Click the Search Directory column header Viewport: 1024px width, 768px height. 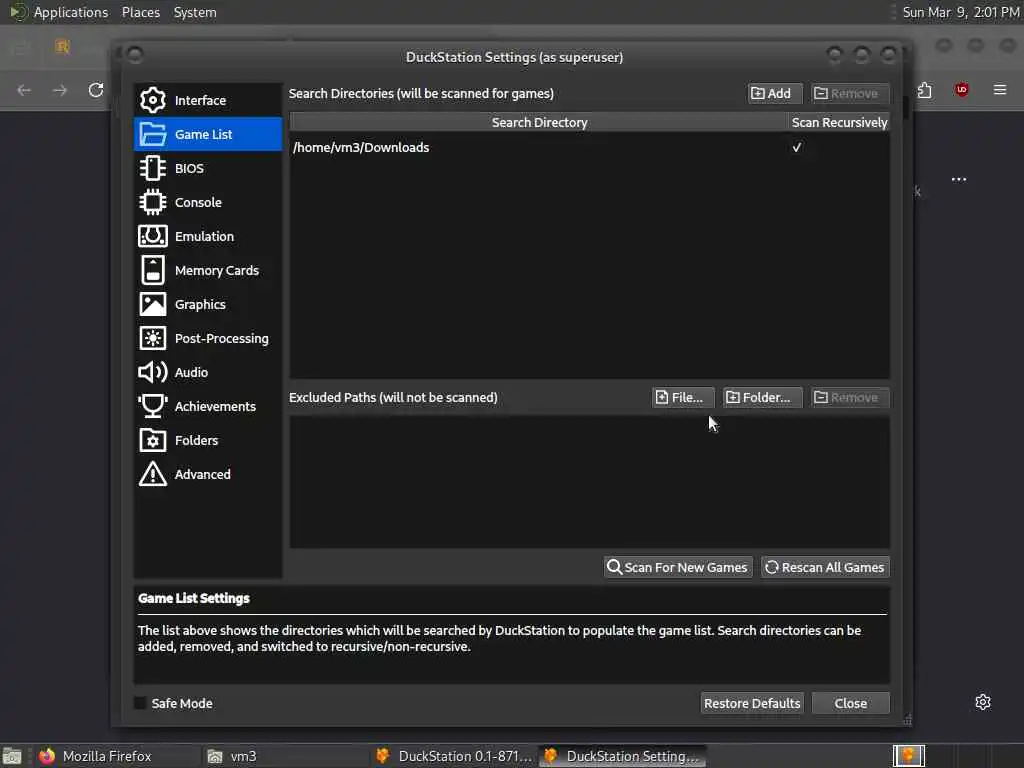(x=539, y=122)
